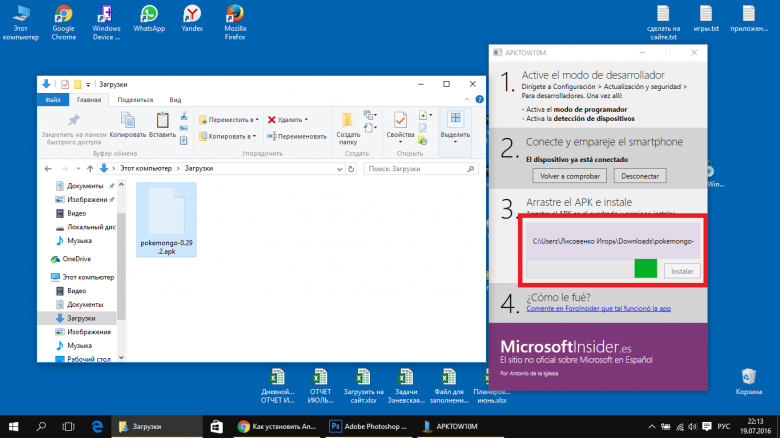
Task: Click the green progress bar block
Action: tap(646, 269)
